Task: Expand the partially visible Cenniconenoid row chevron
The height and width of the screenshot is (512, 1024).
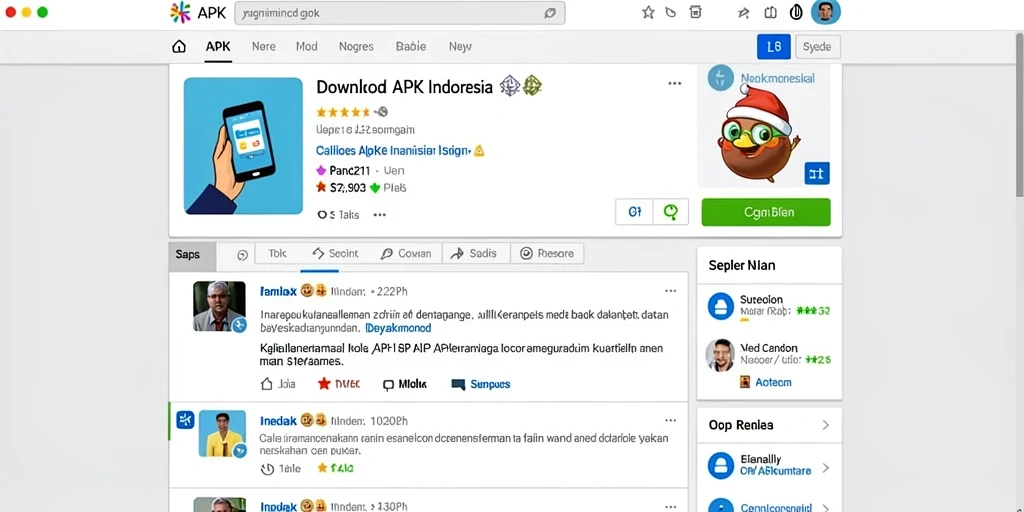Action: [x=825, y=507]
